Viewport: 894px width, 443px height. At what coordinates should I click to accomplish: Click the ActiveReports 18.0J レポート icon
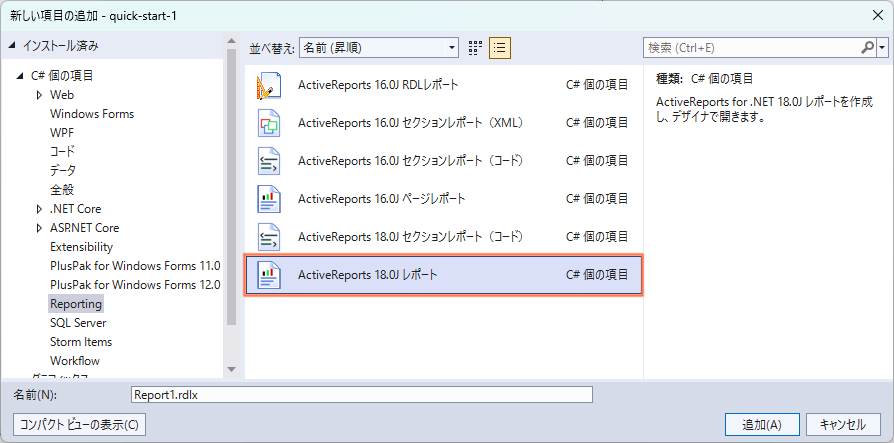(x=269, y=275)
